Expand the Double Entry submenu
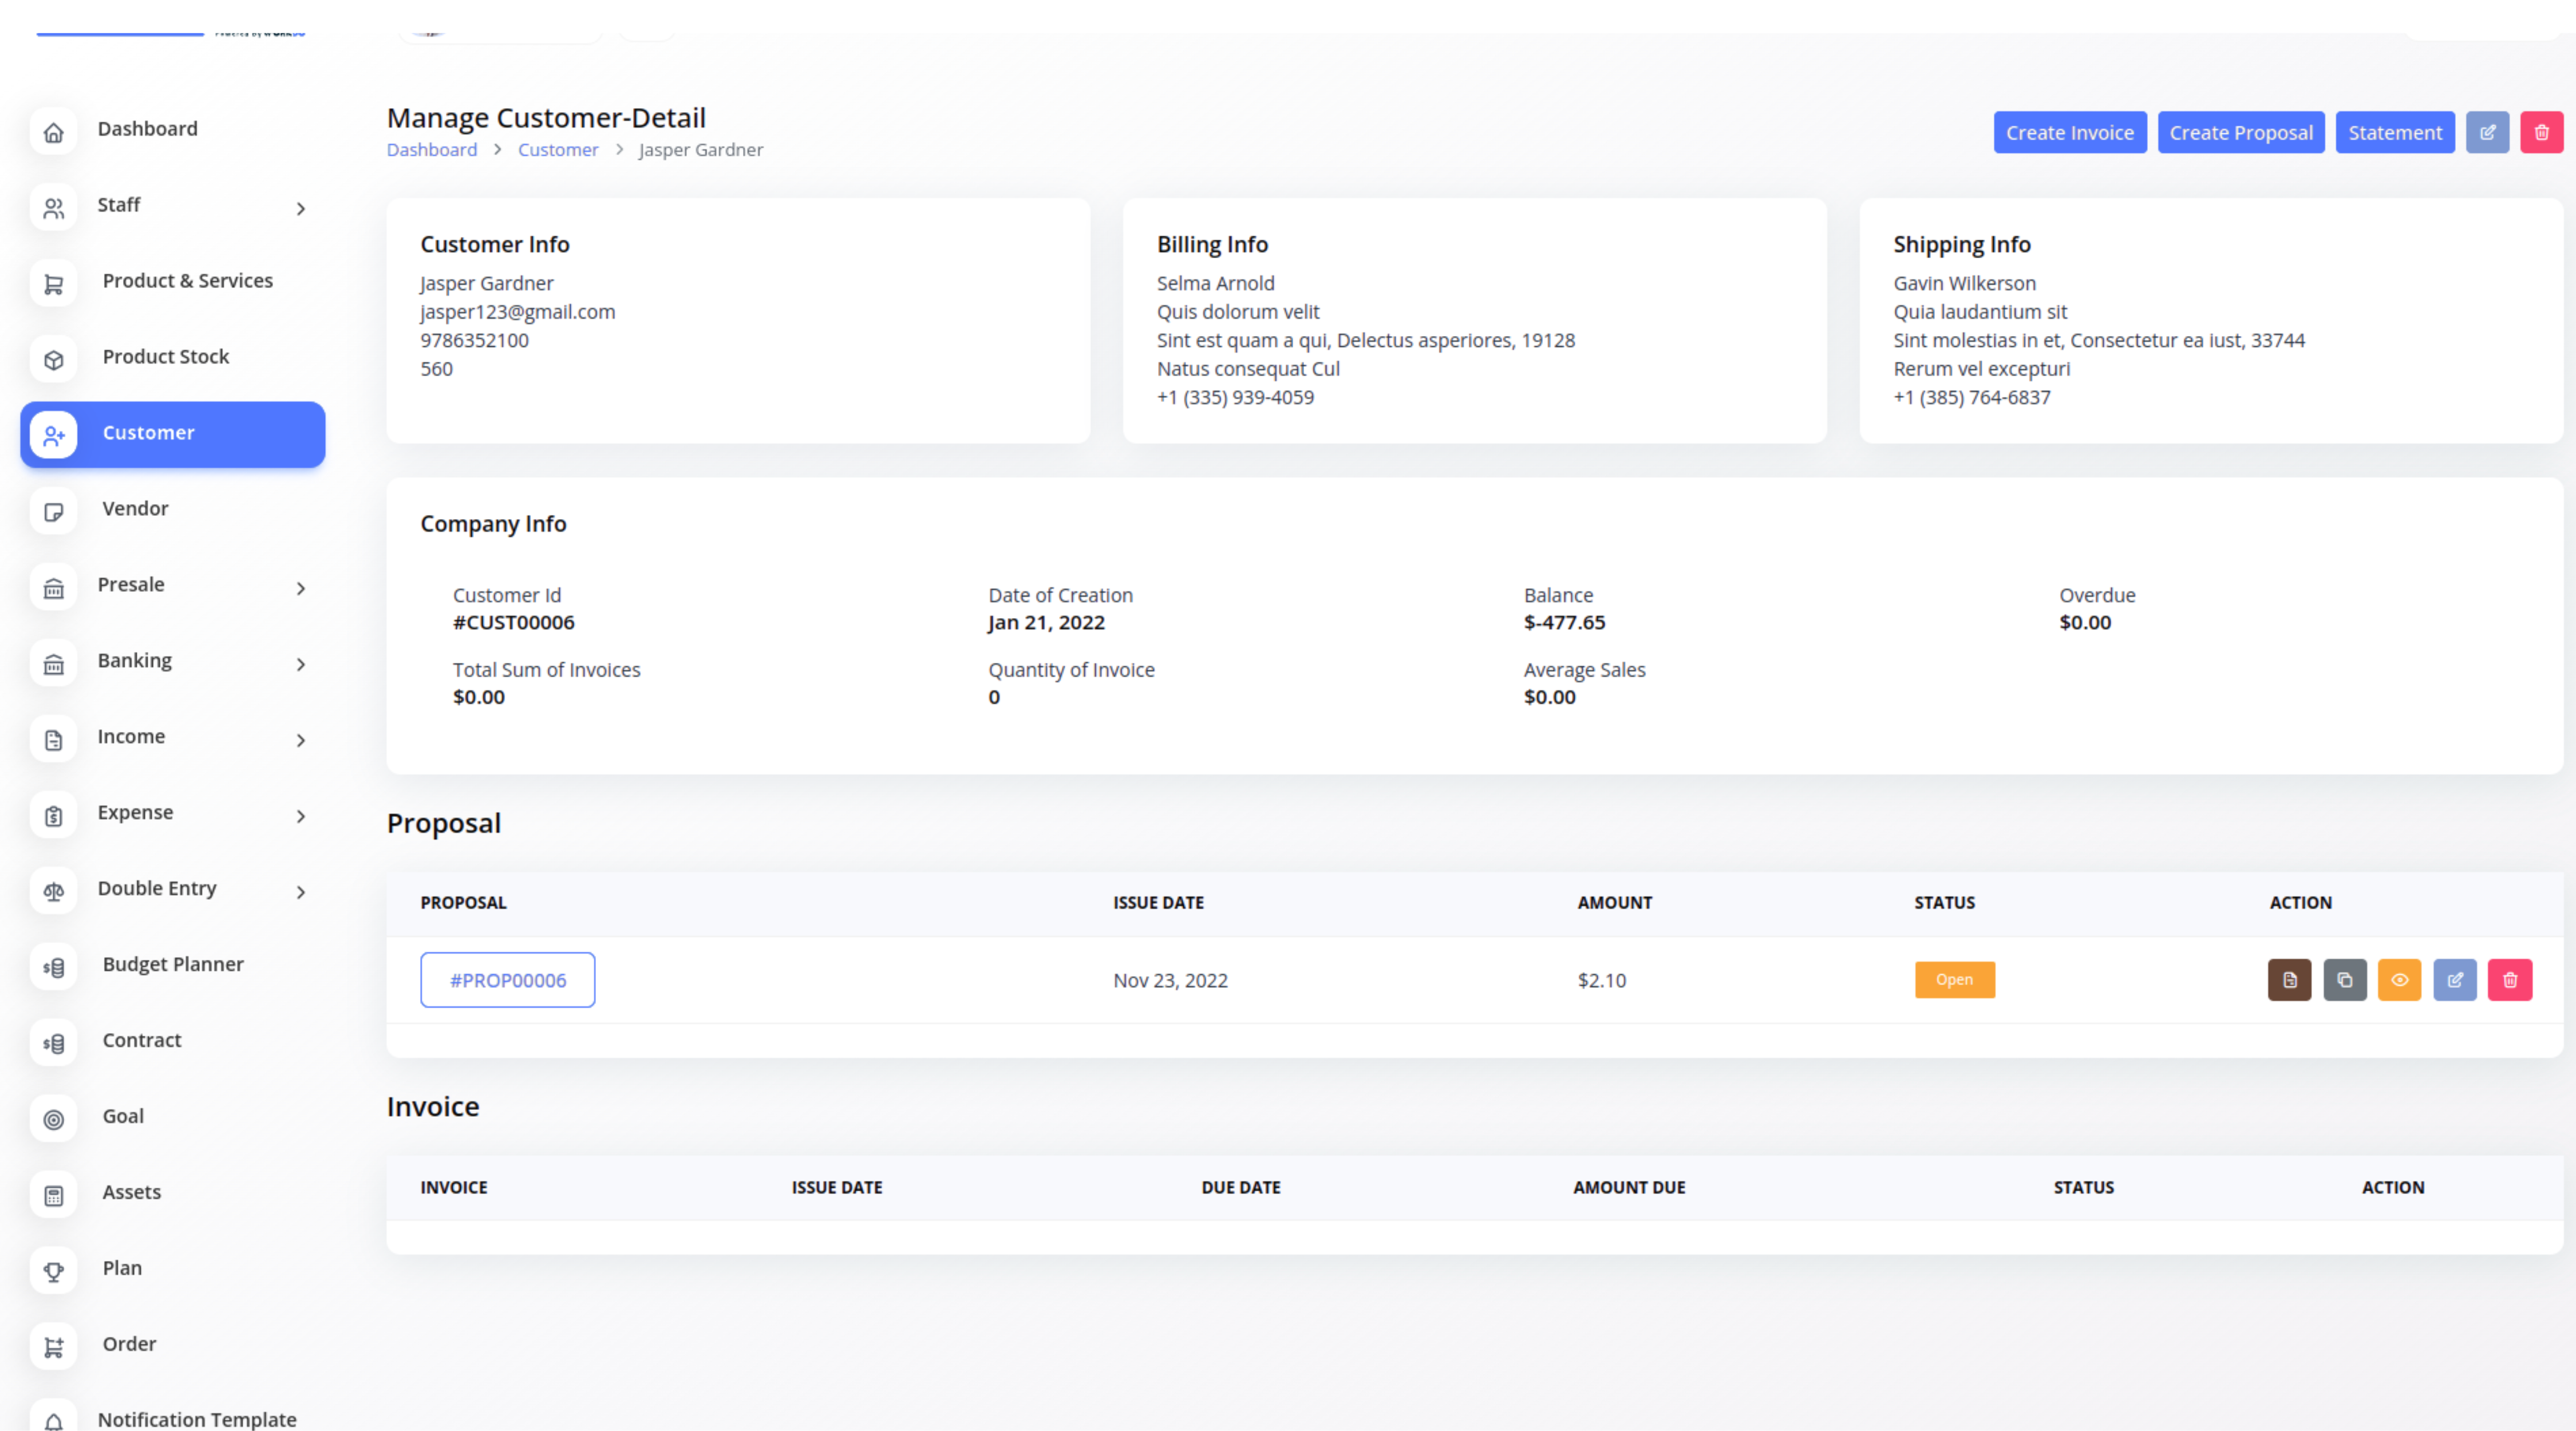 tap(301, 892)
